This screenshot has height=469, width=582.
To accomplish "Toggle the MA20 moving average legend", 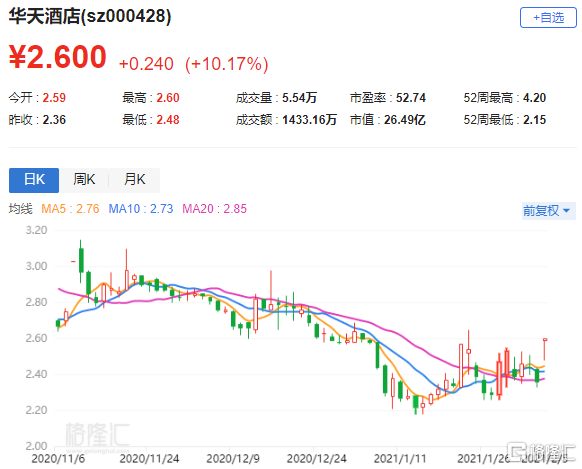I will (x=214, y=209).
